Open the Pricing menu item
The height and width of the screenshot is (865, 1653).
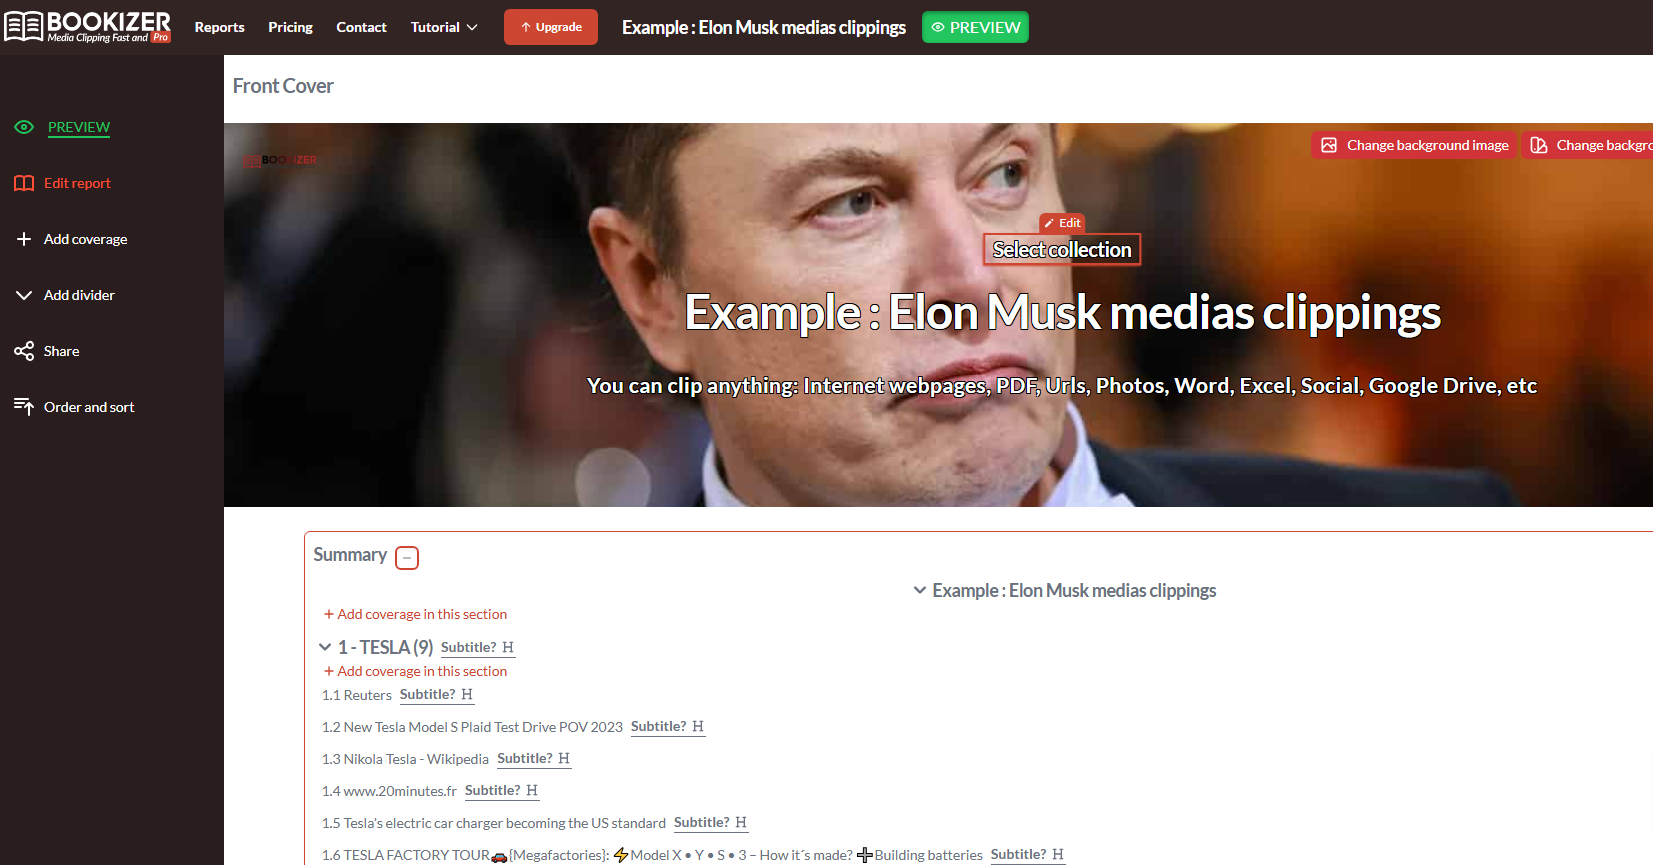pyautogui.click(x=290, y=27)
